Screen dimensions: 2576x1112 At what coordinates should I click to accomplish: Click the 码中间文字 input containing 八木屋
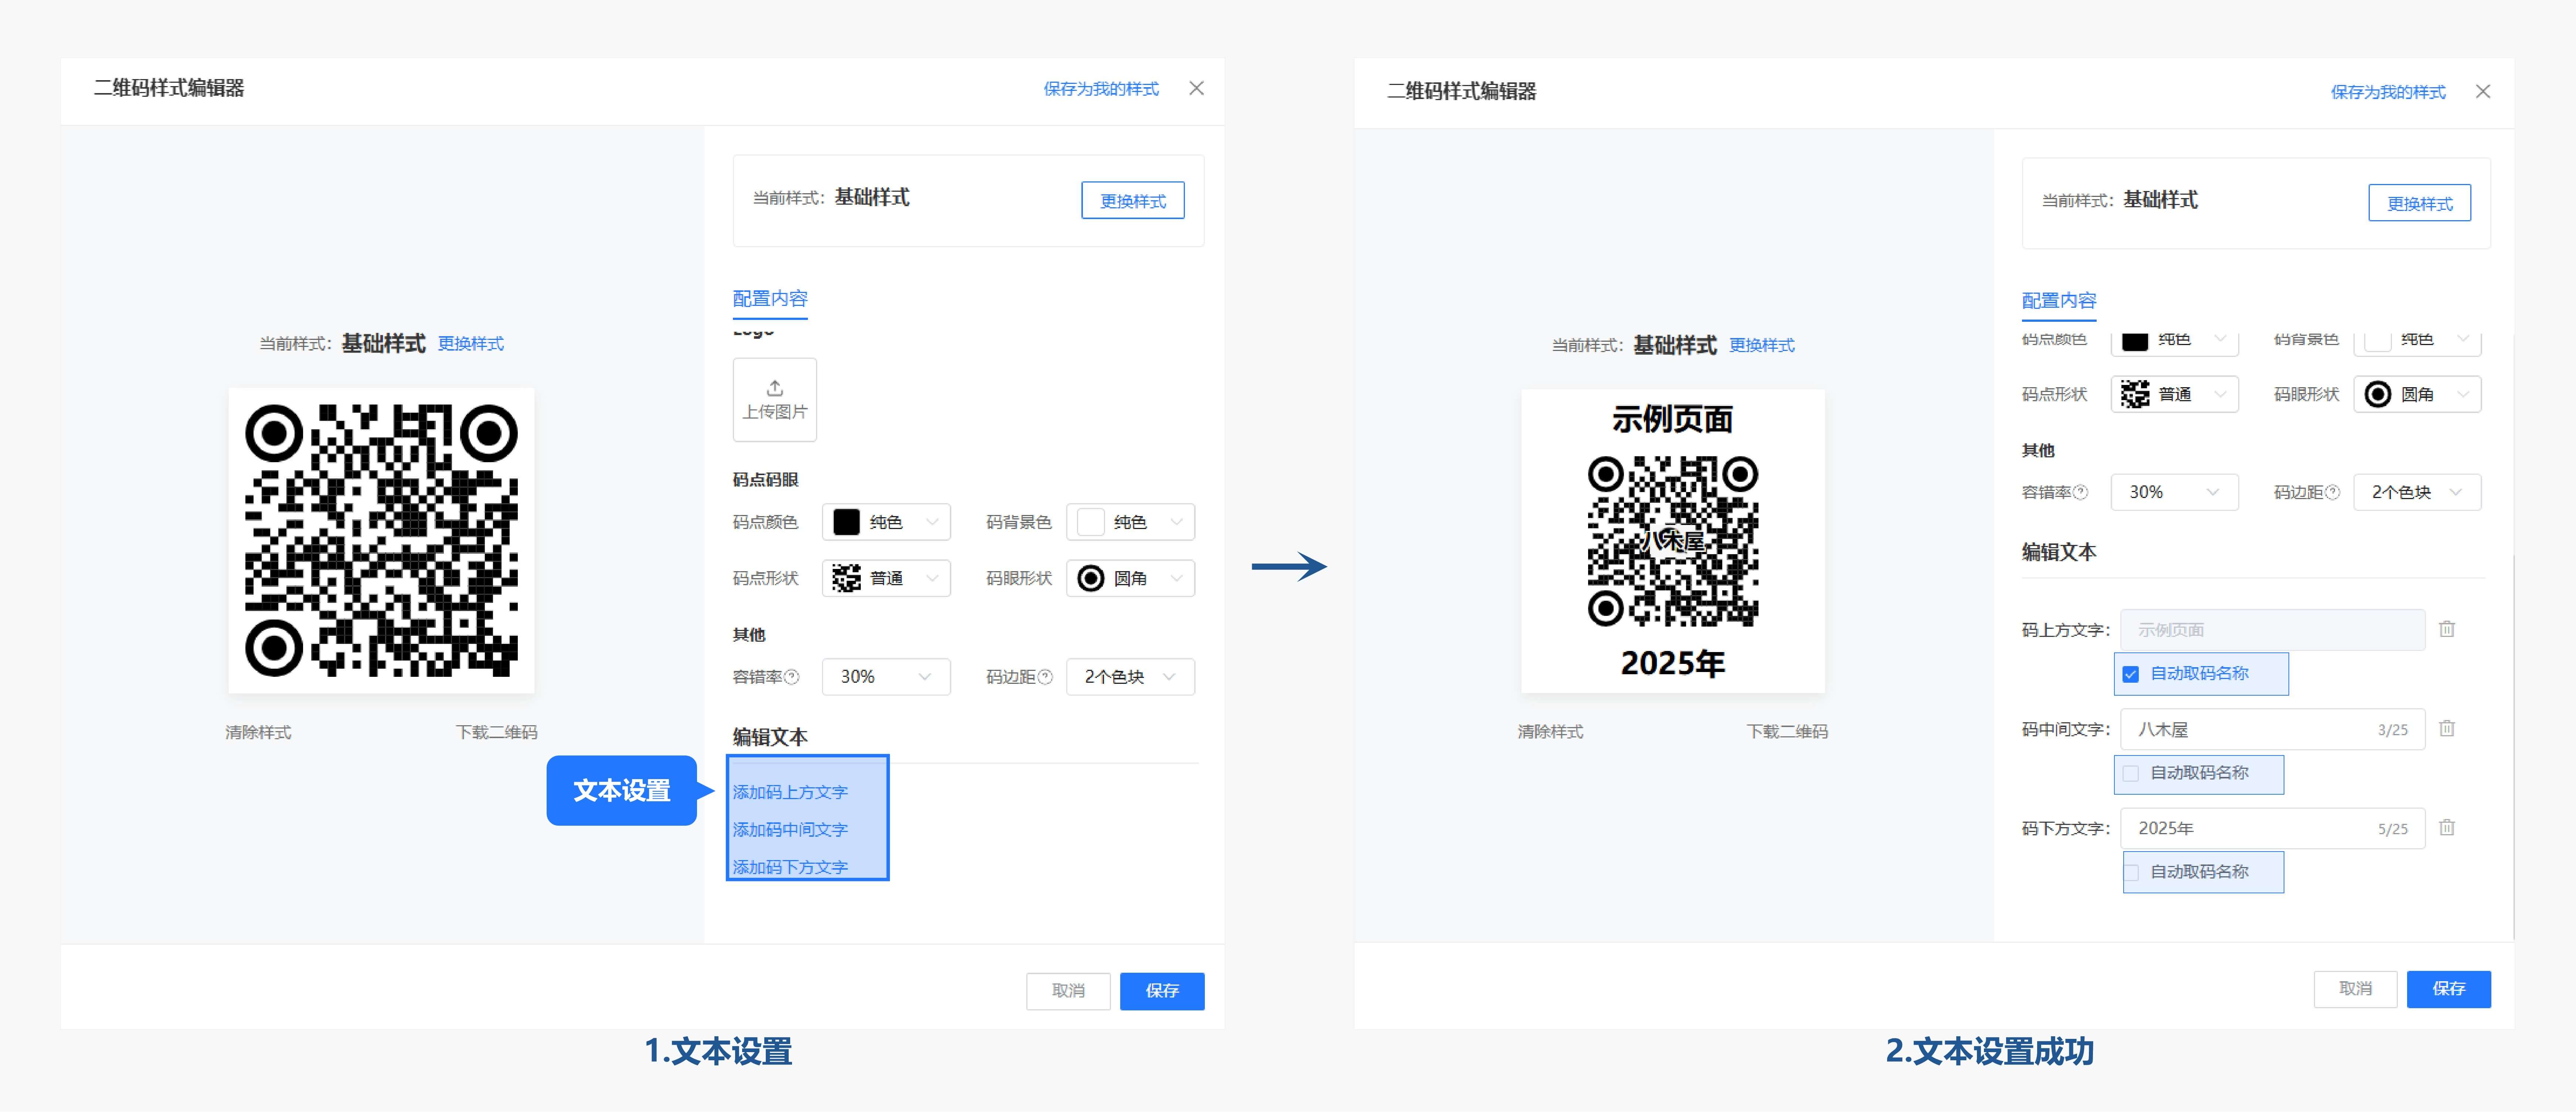tap(2250, 729)
